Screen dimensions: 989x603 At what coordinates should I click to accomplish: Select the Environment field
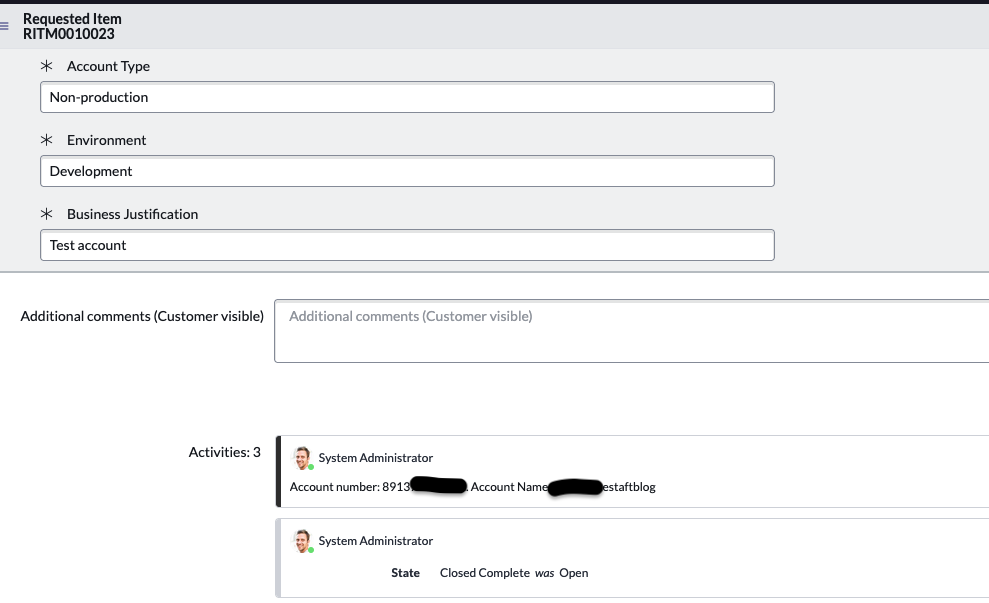(406, 171)
